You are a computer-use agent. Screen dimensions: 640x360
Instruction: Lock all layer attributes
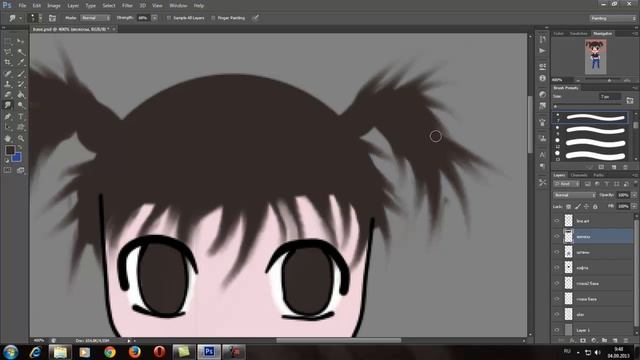[x=596, y=207]
